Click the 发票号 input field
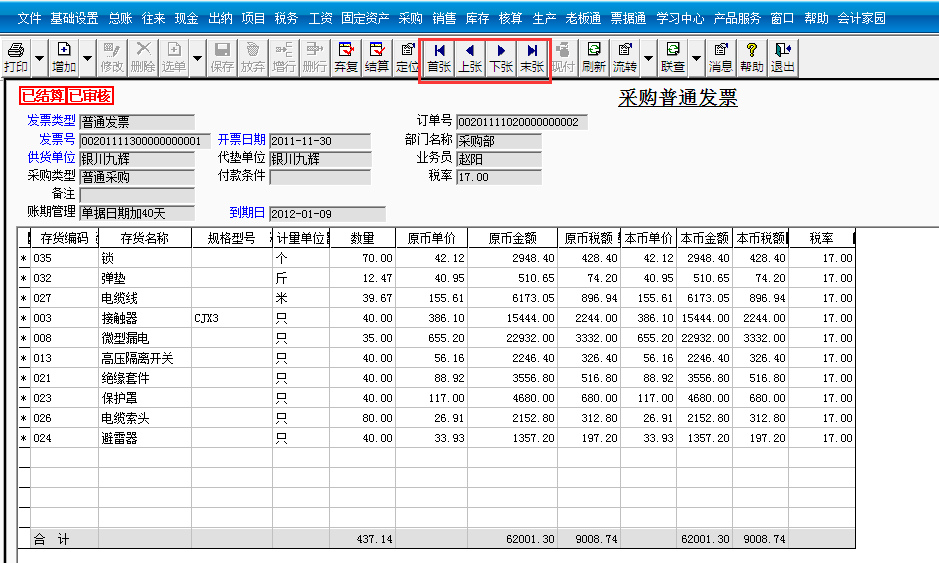Image resolution: width=939 pixels, height=563 pixels. click(x=146, y=141)
